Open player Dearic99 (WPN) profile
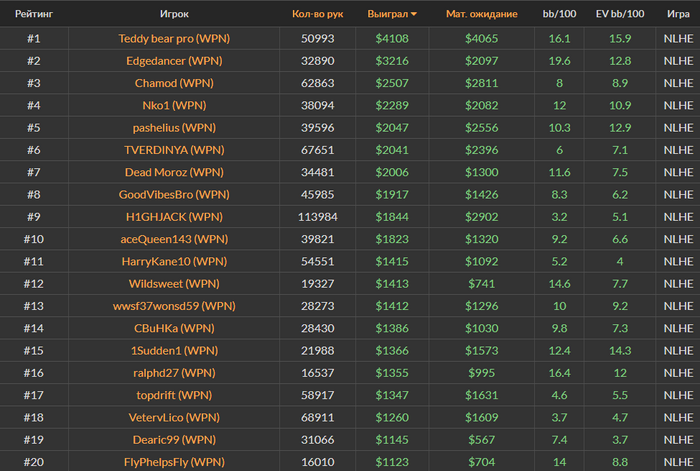700x471 pixels. (x=174, y=440)
